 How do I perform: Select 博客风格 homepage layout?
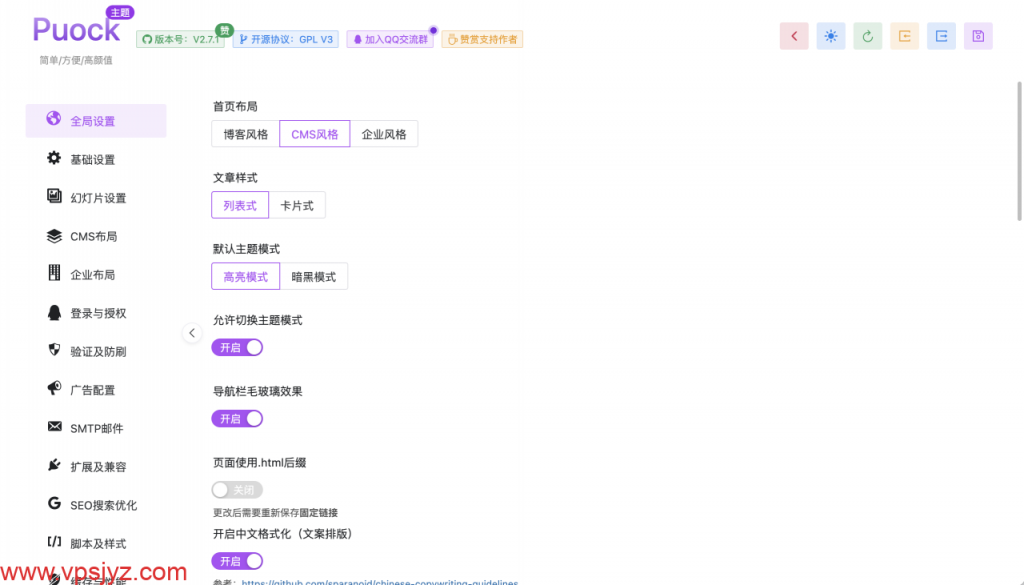pyautogui.click(x=245, y=134)
